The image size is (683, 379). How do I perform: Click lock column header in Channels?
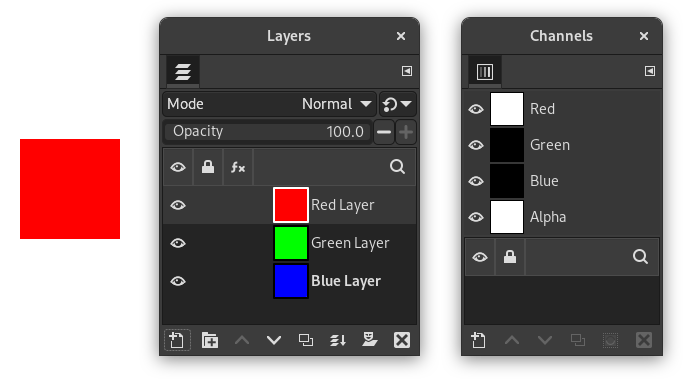(x=510, y=257)
